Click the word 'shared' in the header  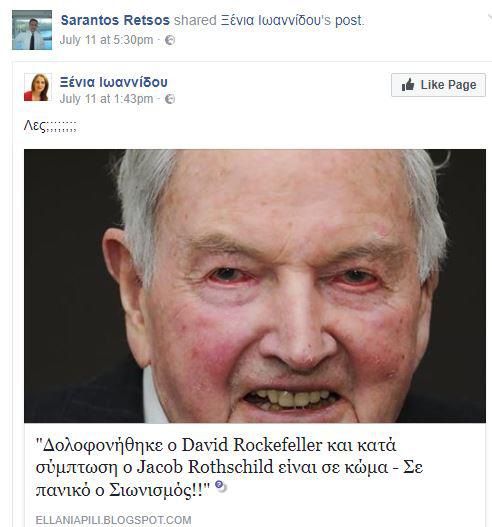(x=195, y=20)
